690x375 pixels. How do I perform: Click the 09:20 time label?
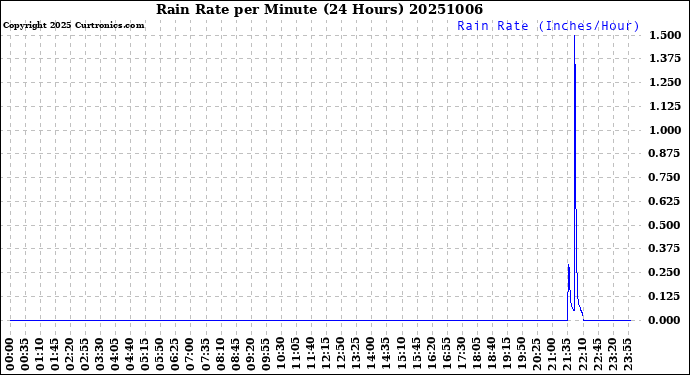click(x=251, y=355)
